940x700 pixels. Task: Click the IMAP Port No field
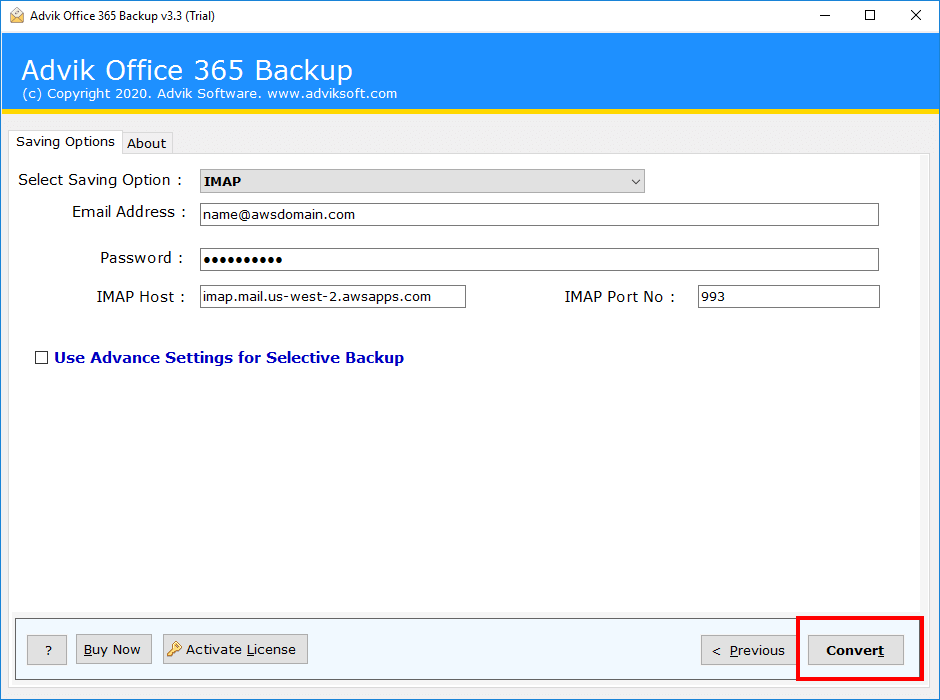tap(788, 297)
